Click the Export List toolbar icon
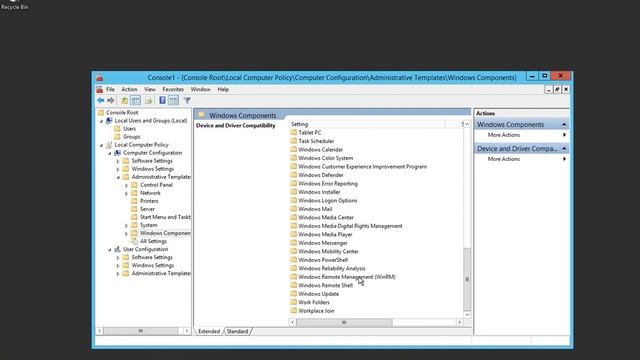This screenshot has height=360, width=640. [149, 100]
